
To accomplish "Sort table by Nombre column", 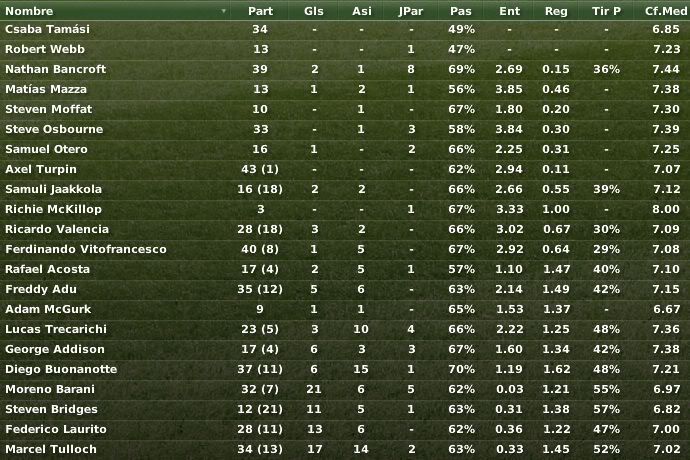I will pyautogui.click(x=29, y=11).
